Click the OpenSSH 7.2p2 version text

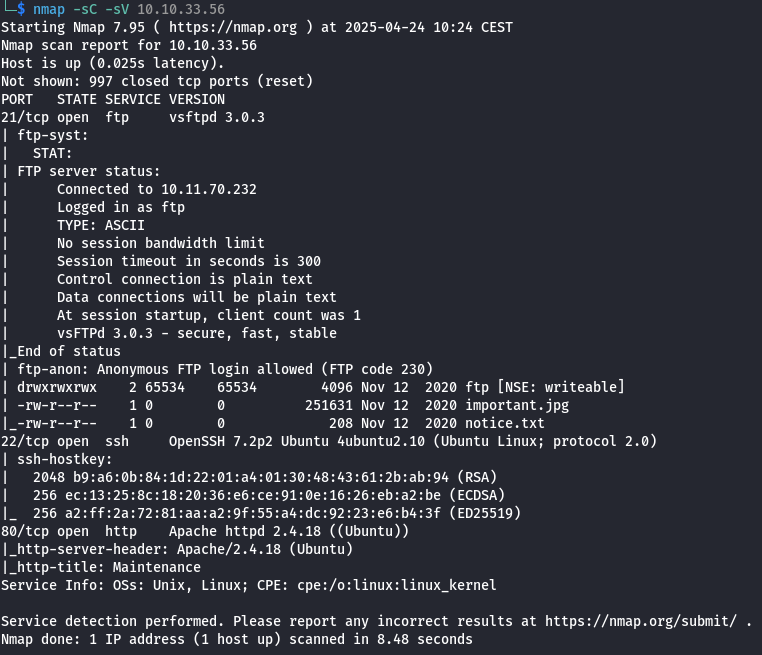[x=221, y=441]
